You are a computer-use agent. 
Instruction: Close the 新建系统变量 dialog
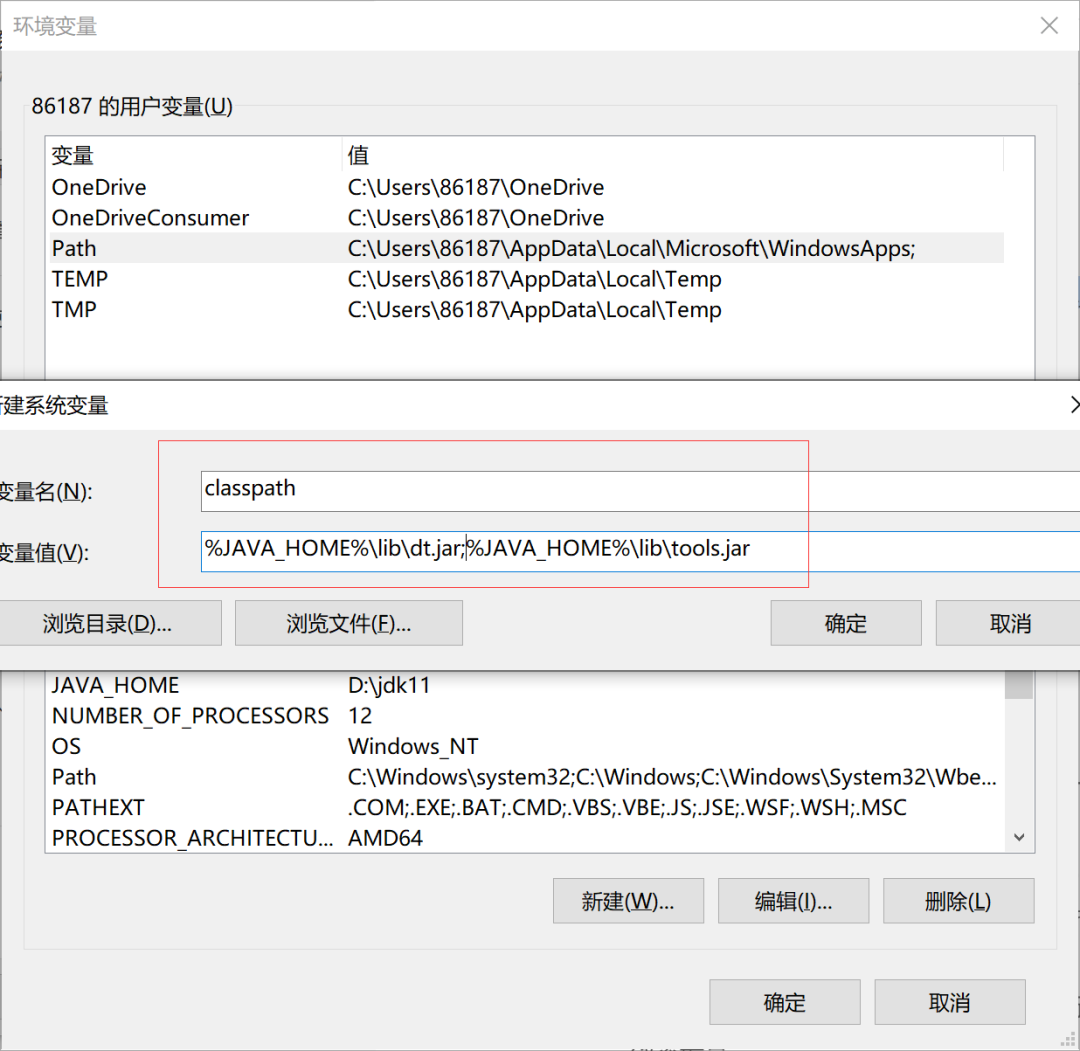pyautogui.click(x=1074, y=405)
